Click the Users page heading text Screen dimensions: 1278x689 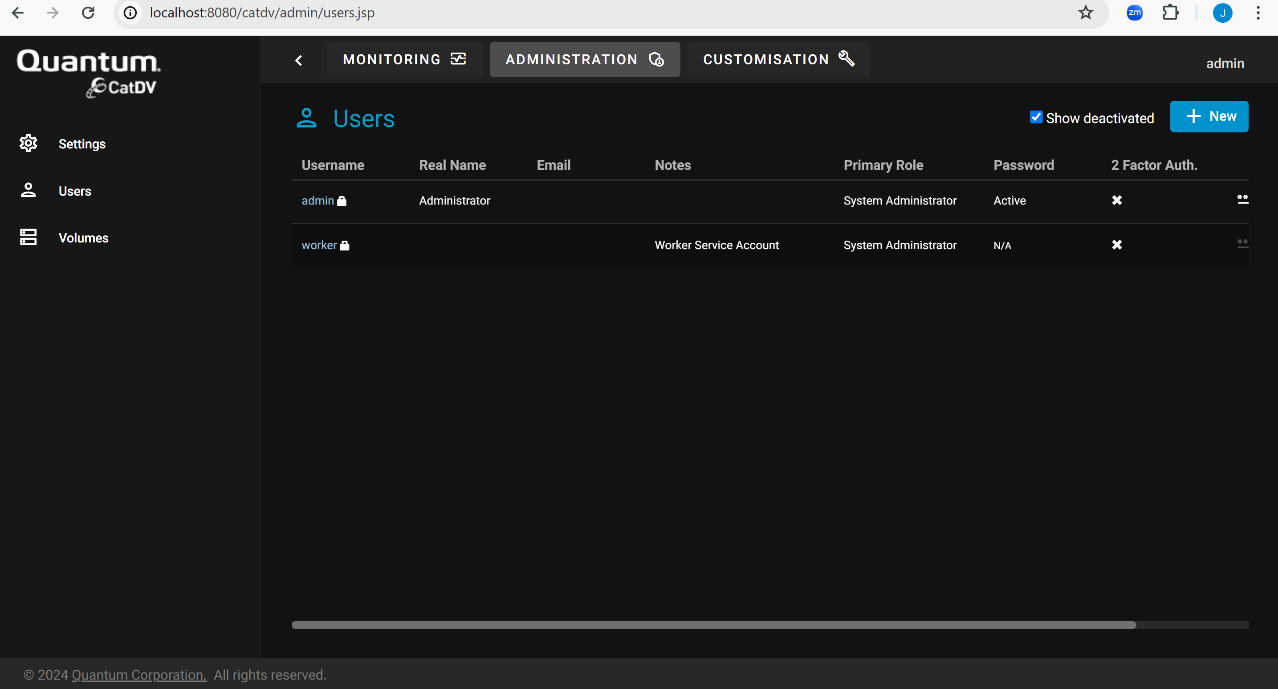click(364, 119)
